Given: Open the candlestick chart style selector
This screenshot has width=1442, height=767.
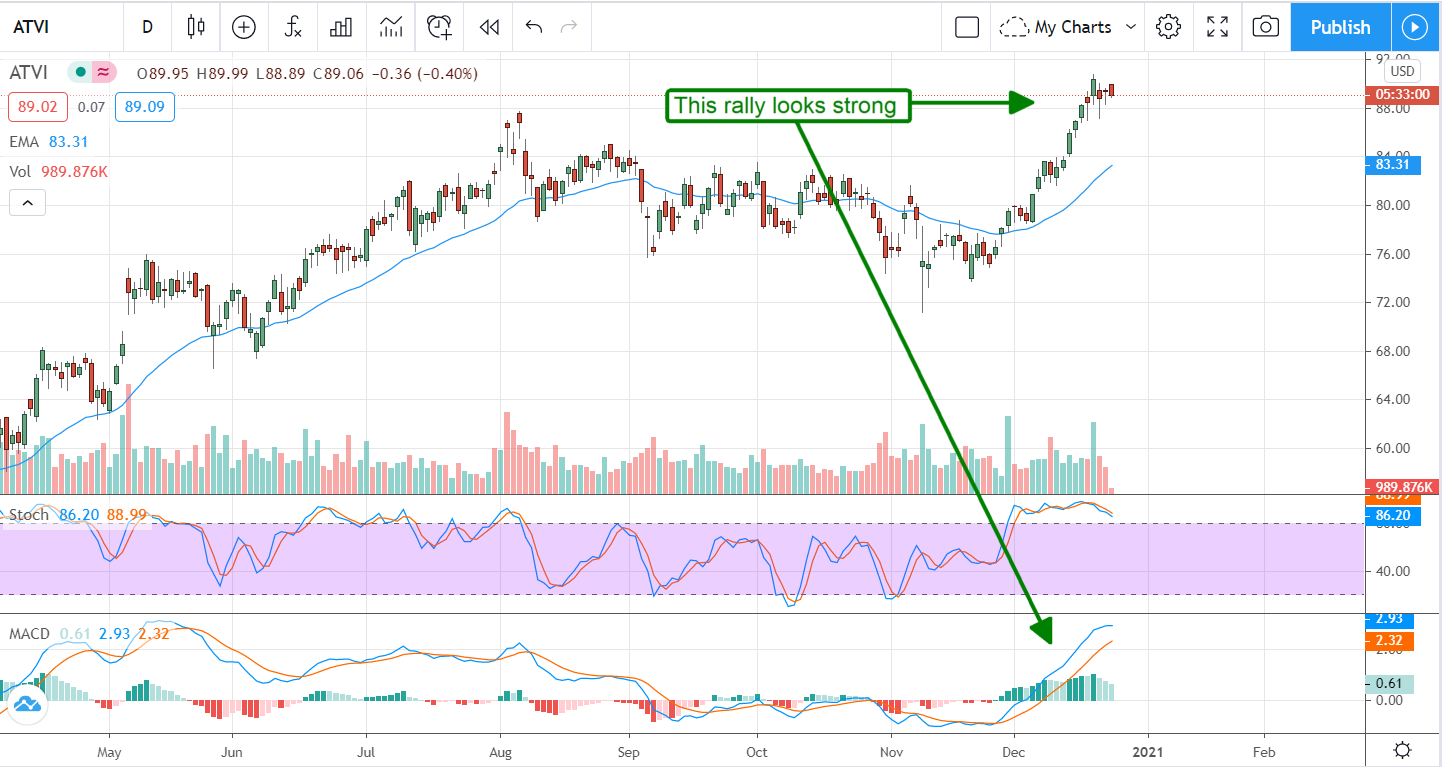Looking at the screenshot, I should [195, 27].
